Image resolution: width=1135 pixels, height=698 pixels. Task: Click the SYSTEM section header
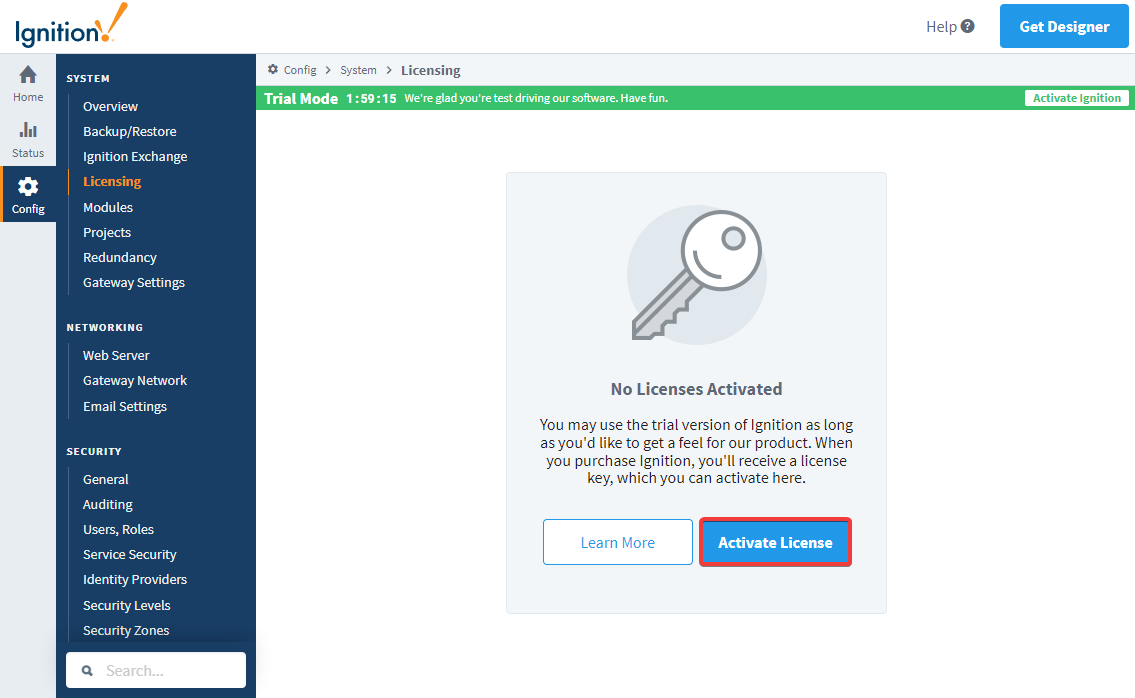[88, 78]
